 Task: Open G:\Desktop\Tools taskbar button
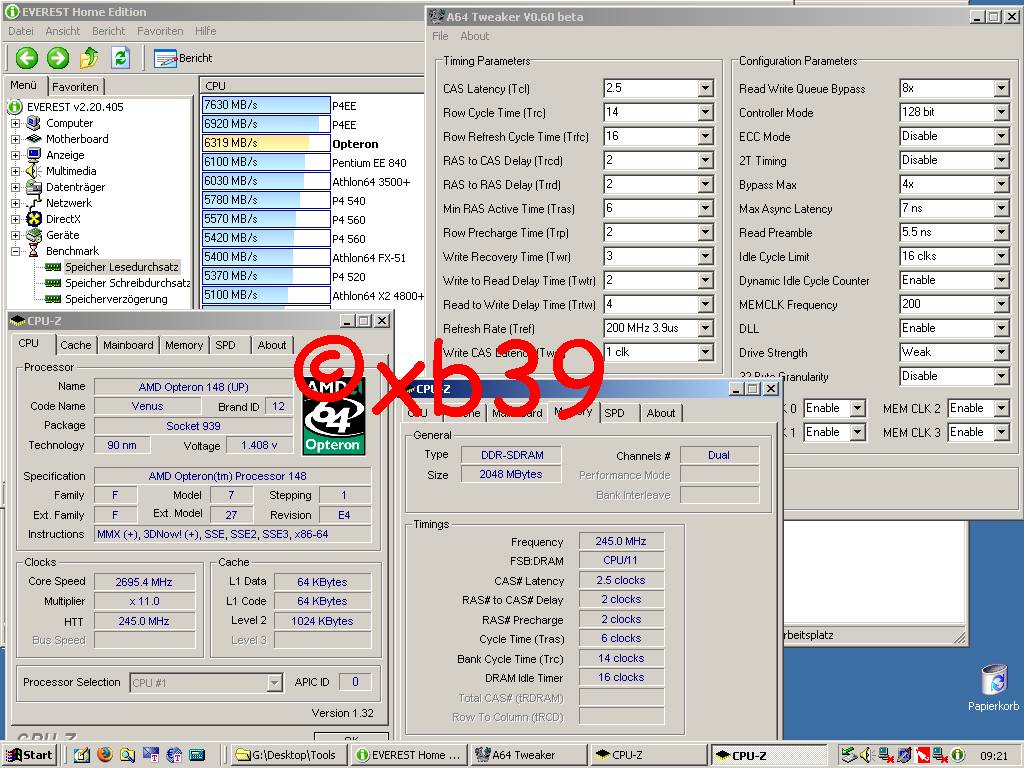[288, 755]
